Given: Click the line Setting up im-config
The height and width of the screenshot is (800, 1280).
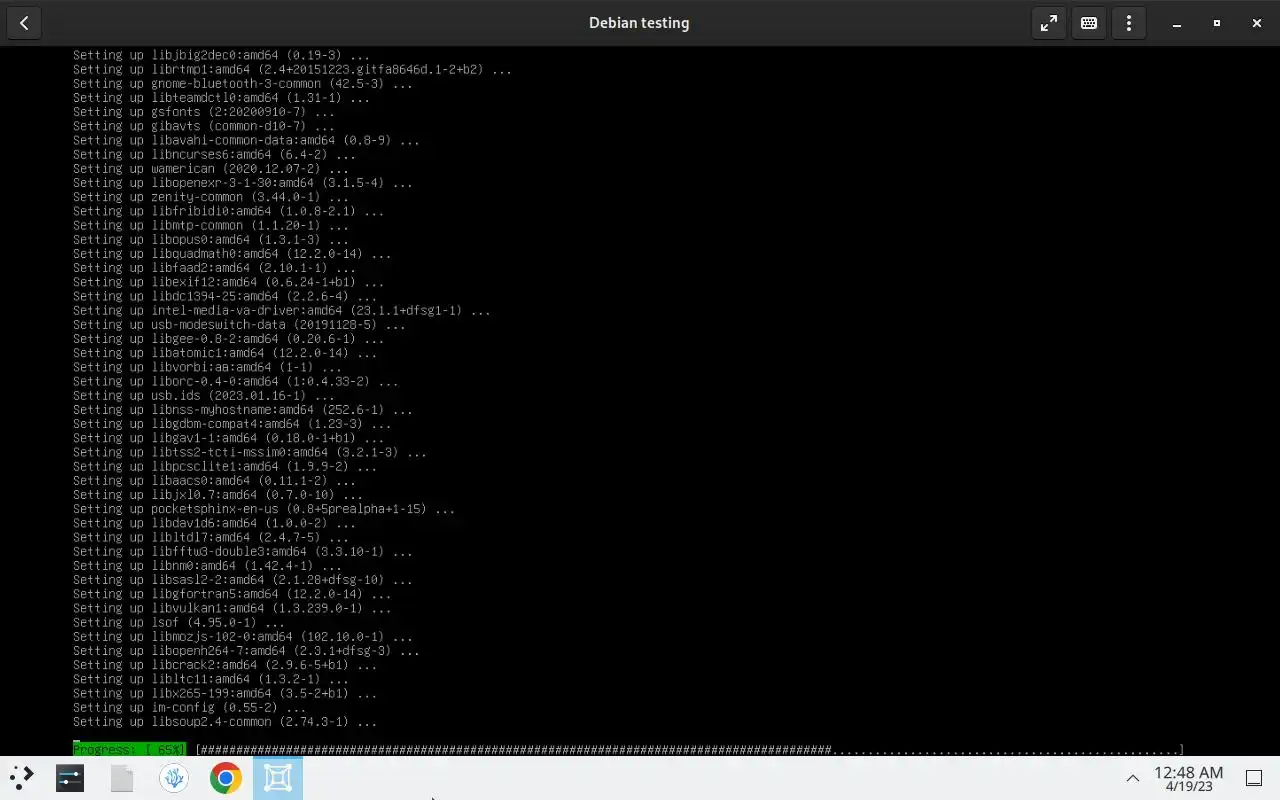Looking at the screenshot, I should coord(190,707).
